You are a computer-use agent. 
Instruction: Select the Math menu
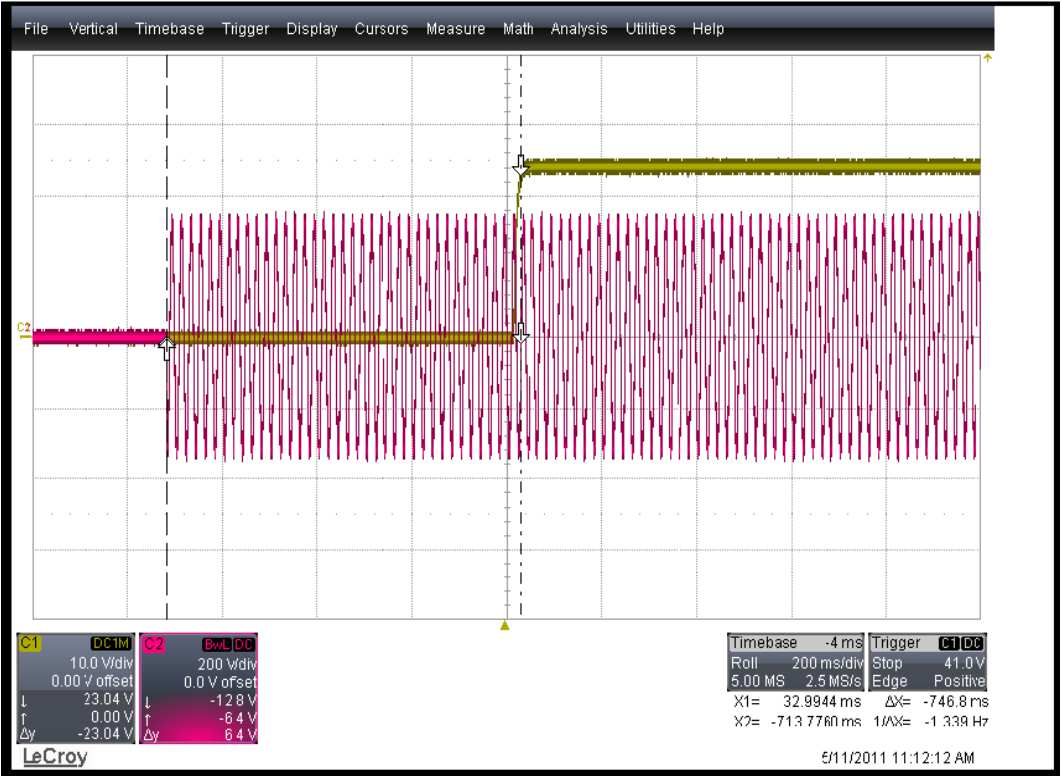click(x=518, y=29)
